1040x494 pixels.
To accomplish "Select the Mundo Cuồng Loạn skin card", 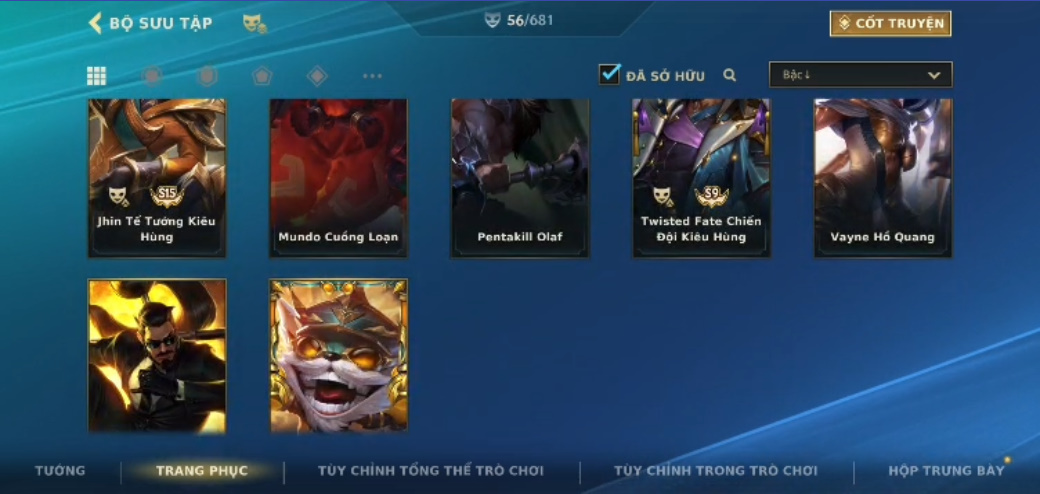I will coord(338,178).
